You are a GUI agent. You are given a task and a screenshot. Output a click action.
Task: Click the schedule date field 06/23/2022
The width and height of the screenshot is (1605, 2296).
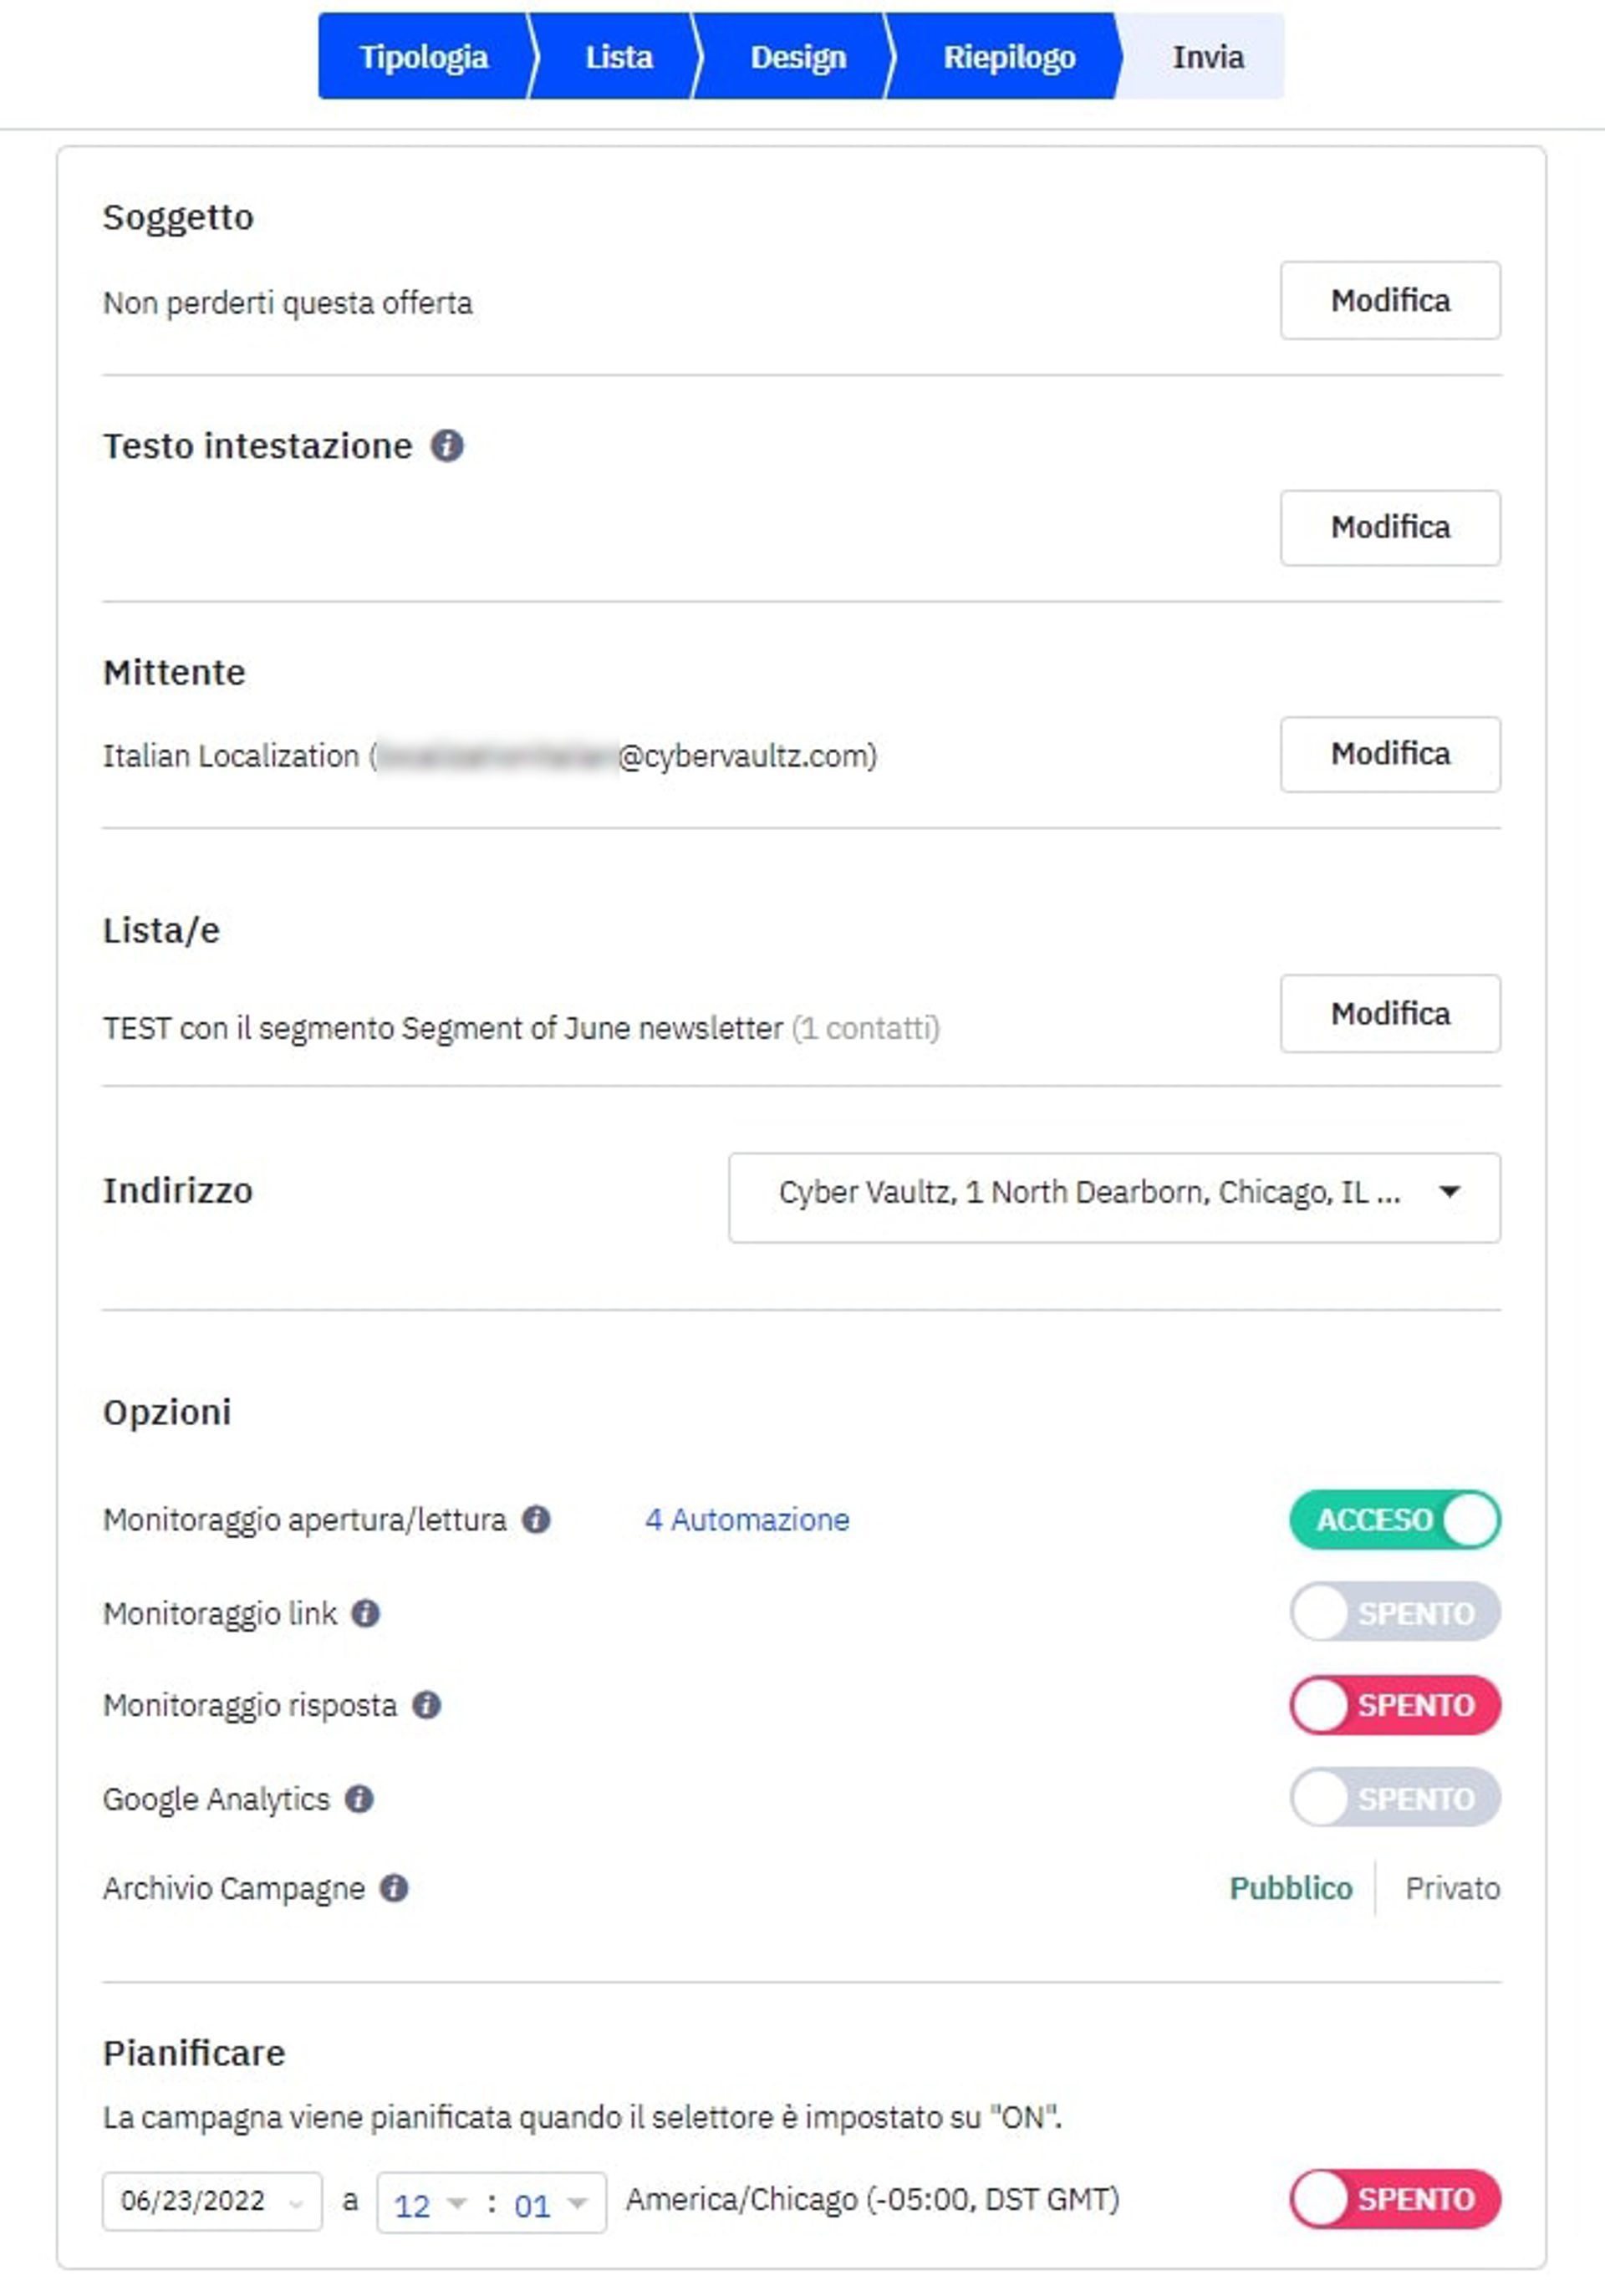211,2201
